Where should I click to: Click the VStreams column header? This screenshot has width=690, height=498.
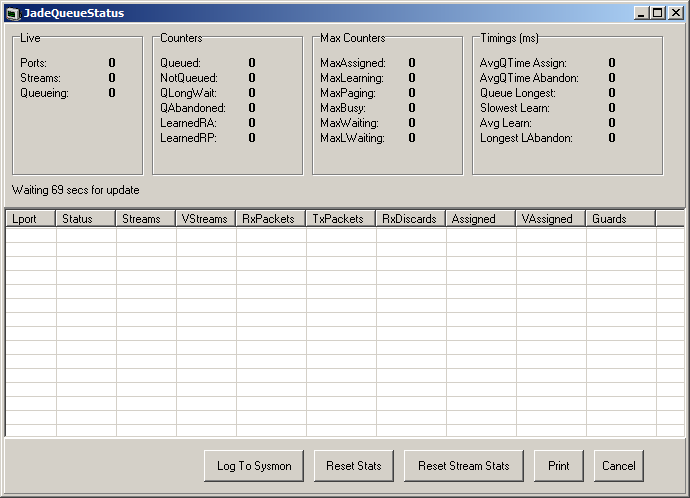point(206,219)
